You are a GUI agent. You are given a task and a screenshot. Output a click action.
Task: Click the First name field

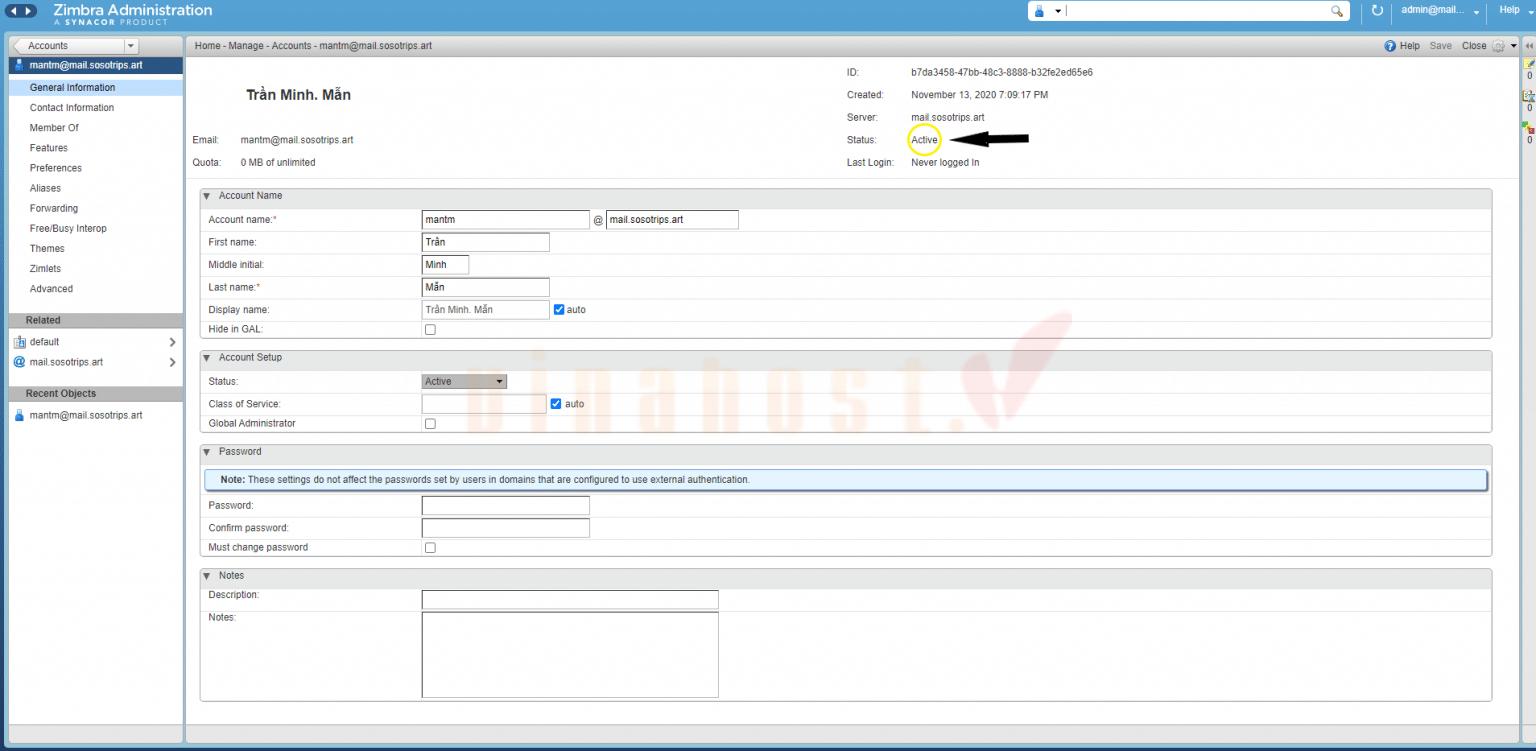coord(486,242)
